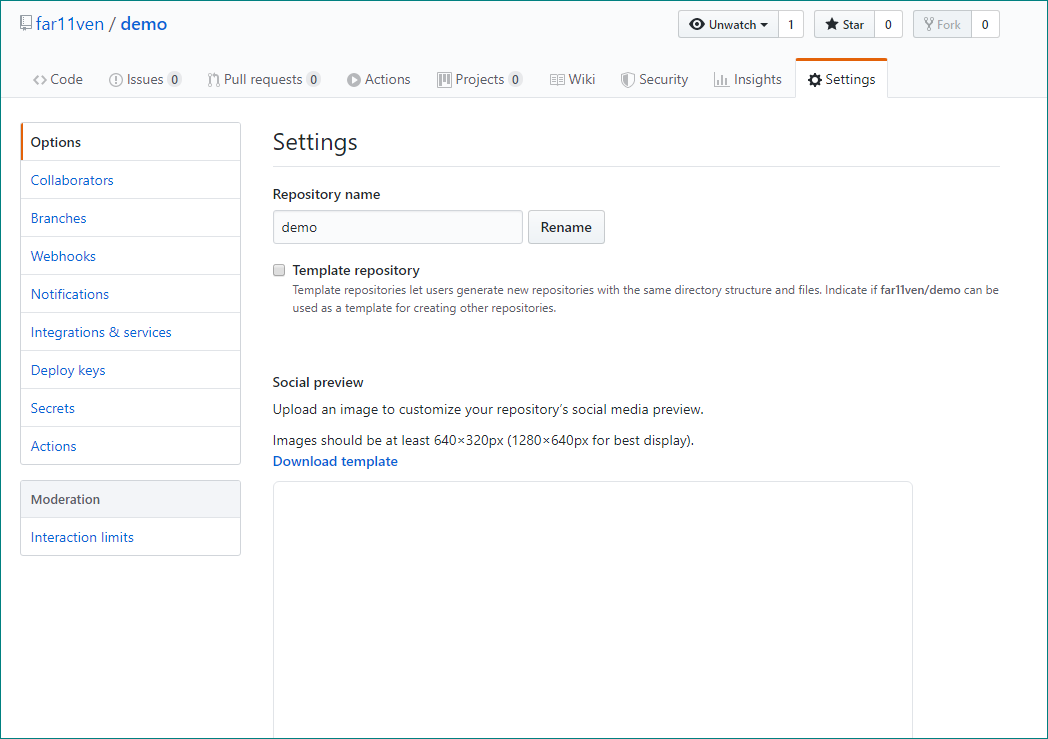This screenshot has width=1048, height=739.
Task: Click the repository book icon beside far11ven
Action: 25,23
